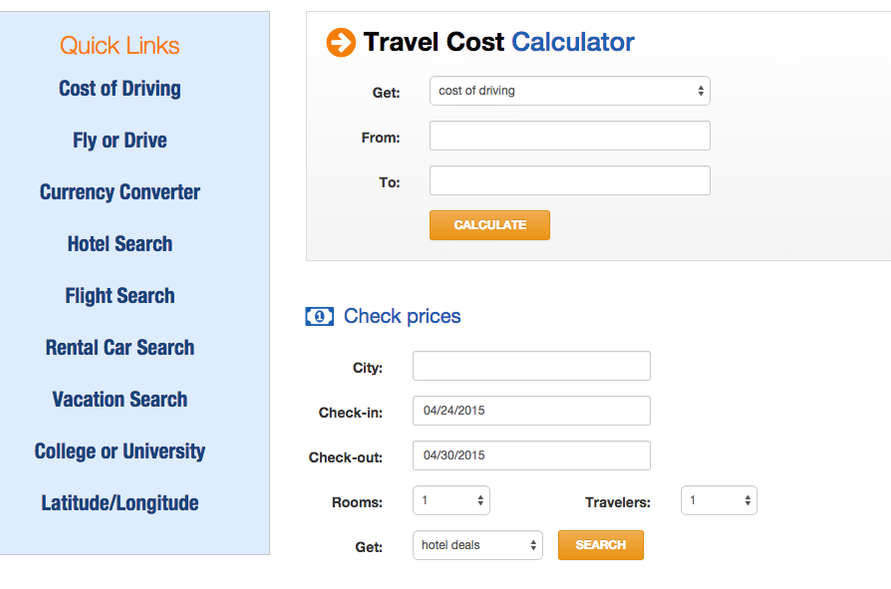Select the Check-out date field

[x=531, y=456]
